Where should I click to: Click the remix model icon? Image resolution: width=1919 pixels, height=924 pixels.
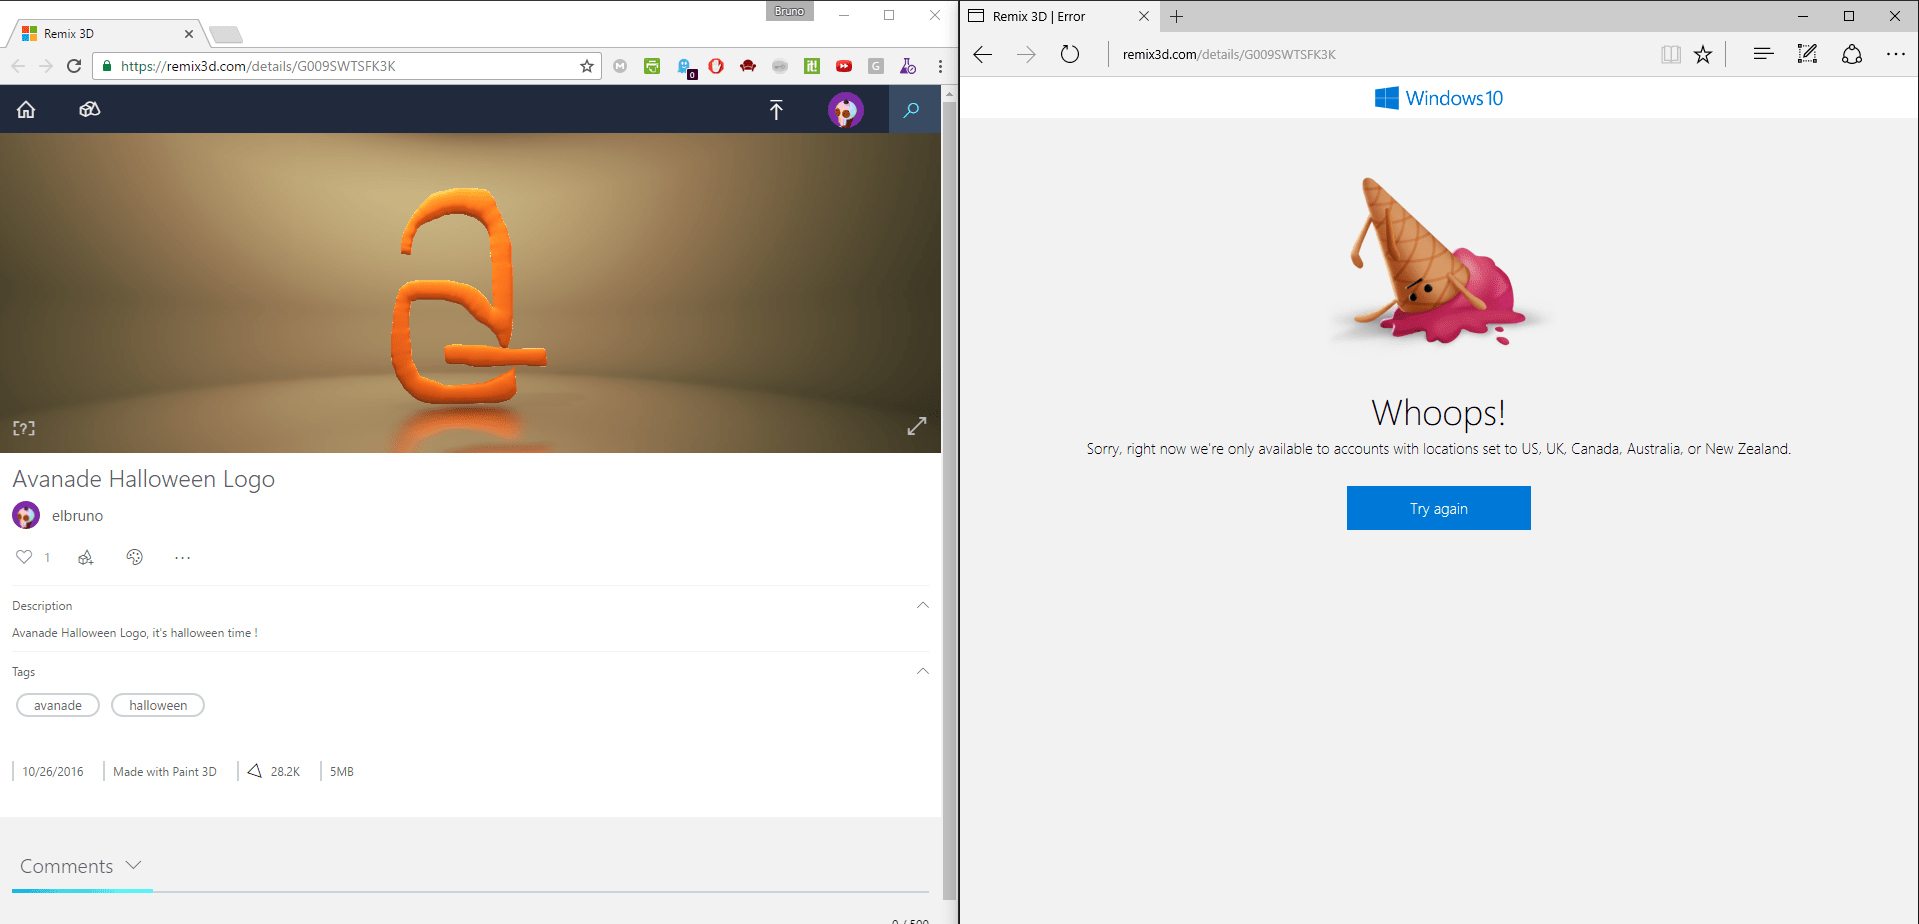point(86,557)
